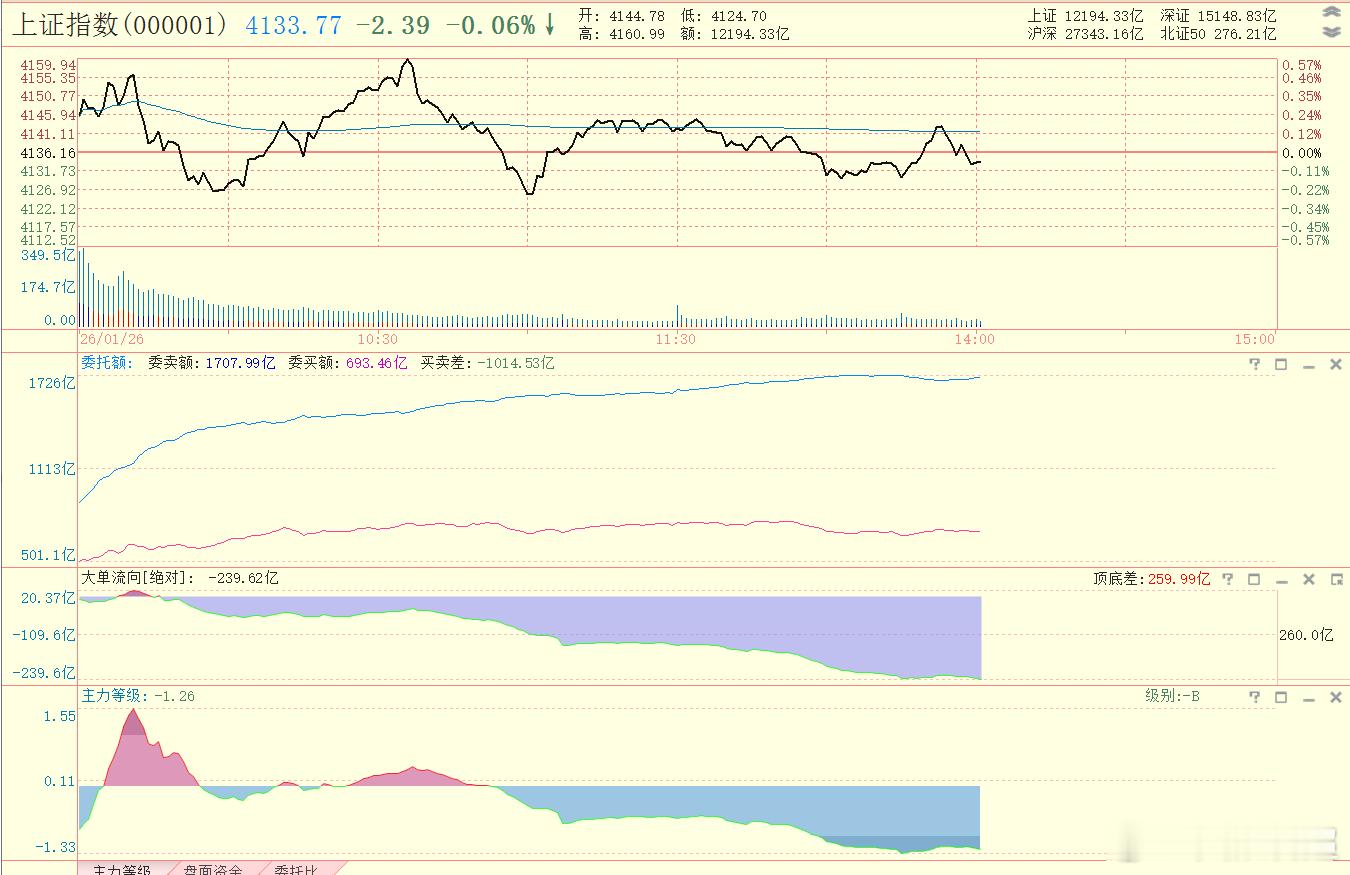Maximize the 大单流向 panel
Screen dimensions: 1350x875
pos(1254,579)
